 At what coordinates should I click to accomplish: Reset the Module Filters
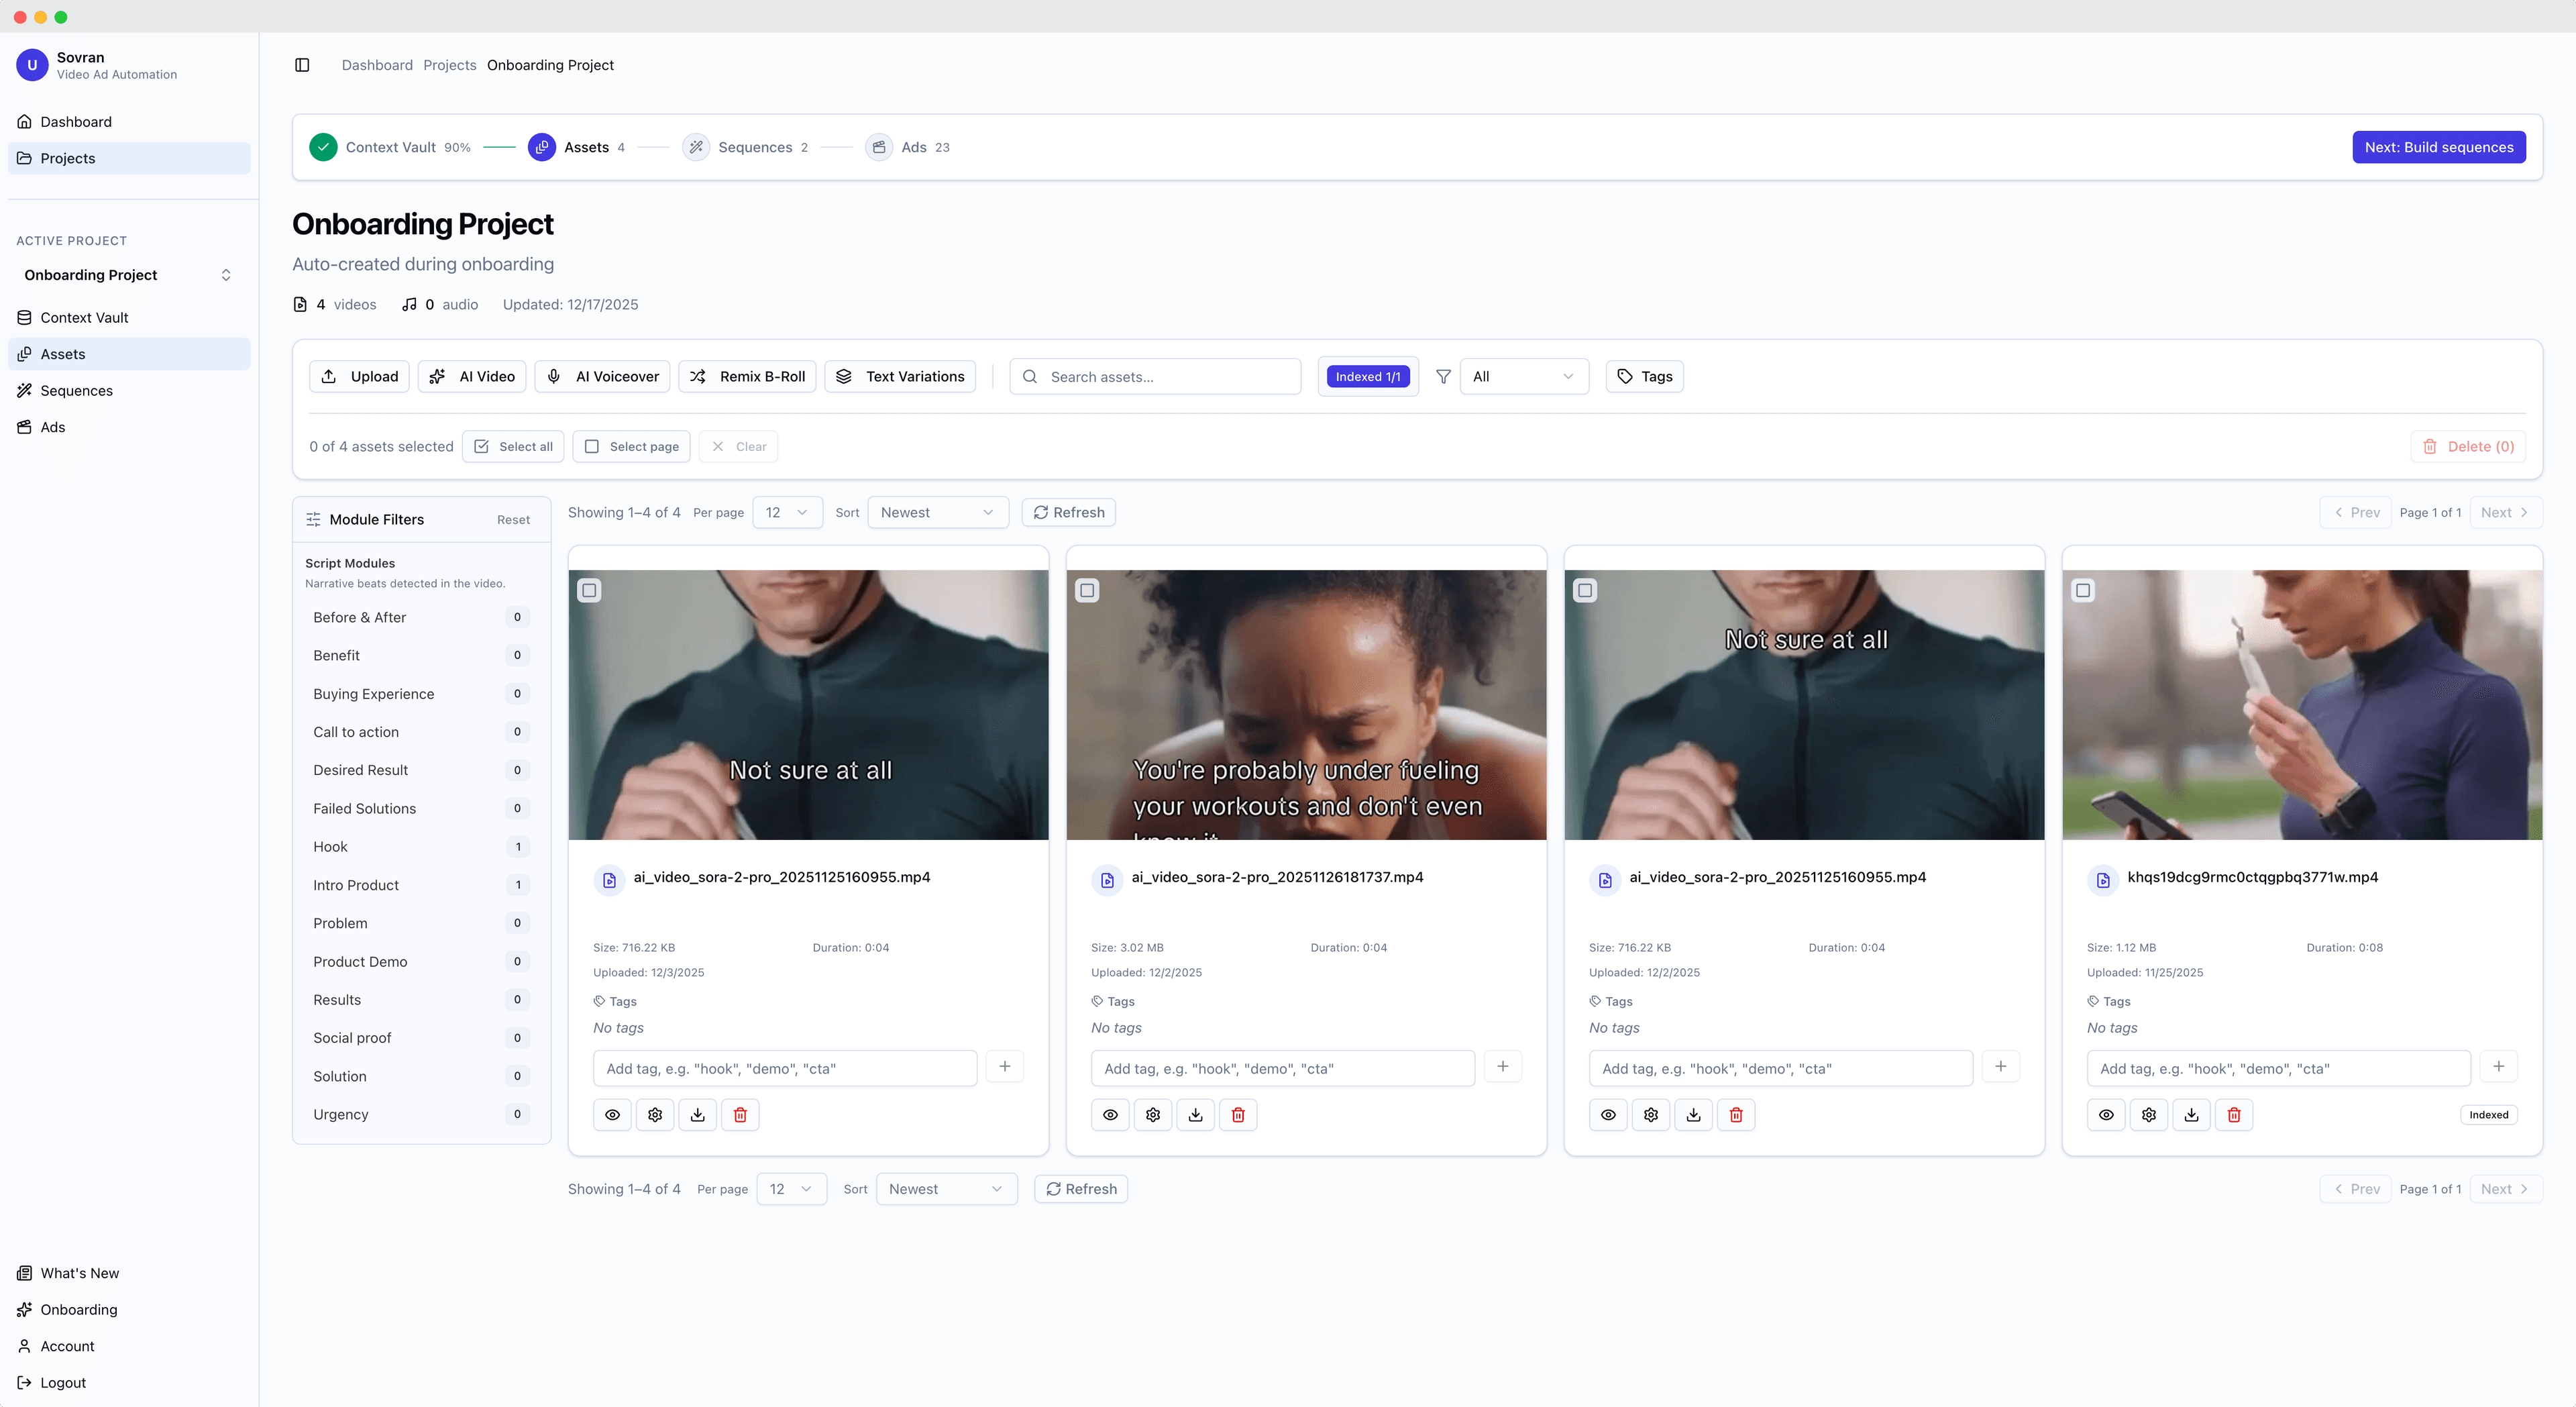(513, 519)
